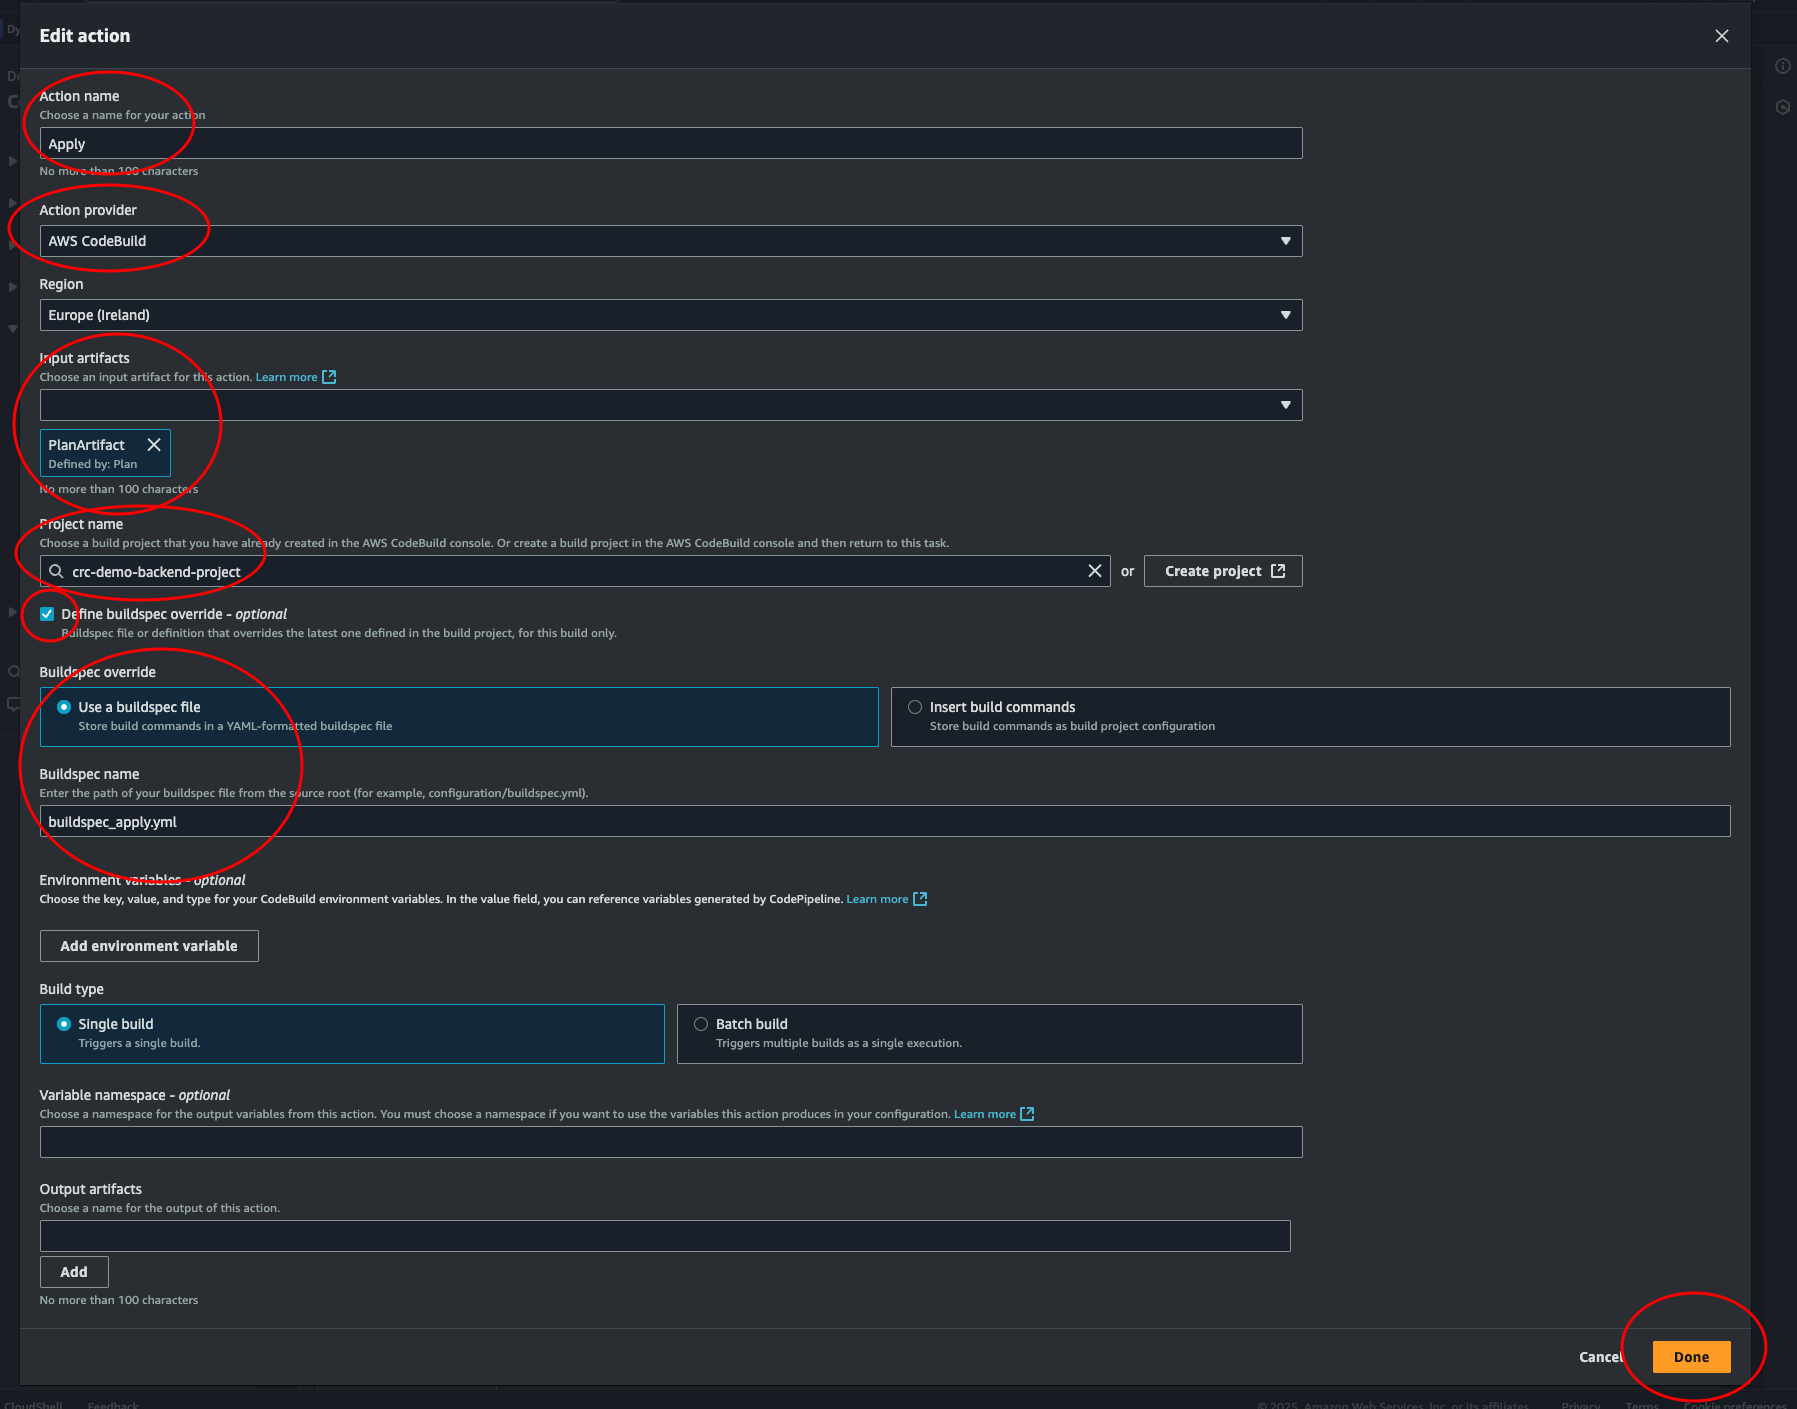The height and width of the screenshot is (1409, 1797).
Task: Click the Action name input field
Action: [x=670, y=144]
